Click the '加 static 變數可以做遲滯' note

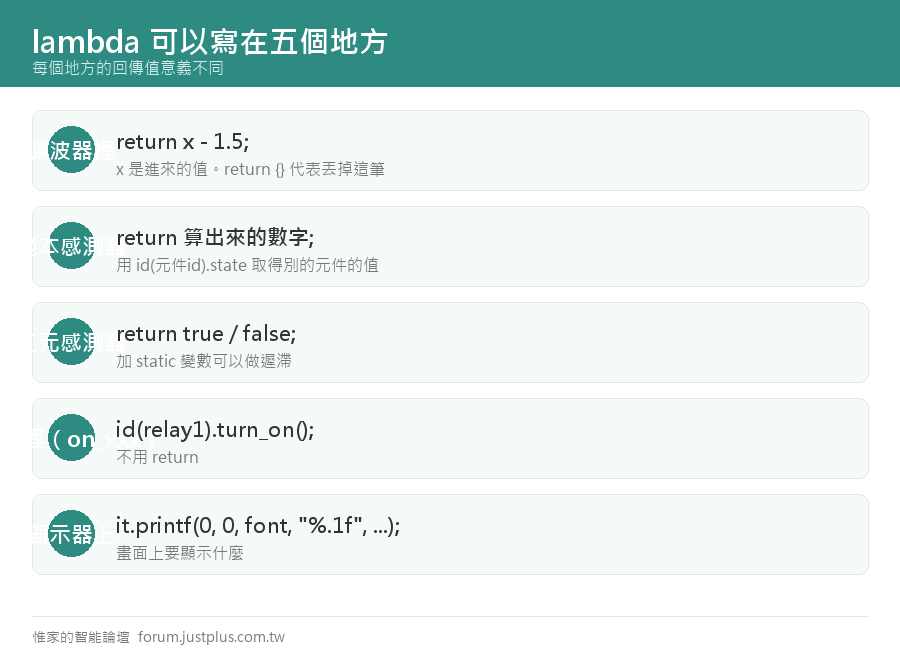[204, 361]
